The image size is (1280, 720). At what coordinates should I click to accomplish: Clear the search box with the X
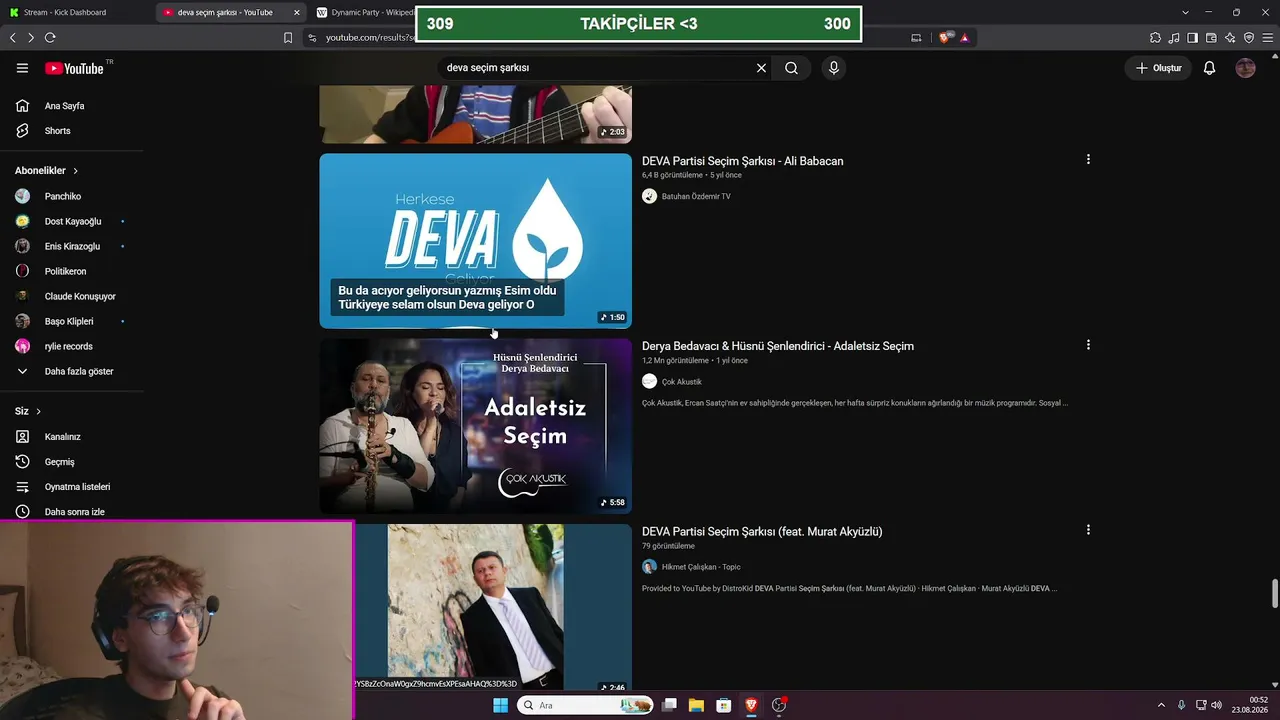tap(761, 68)
